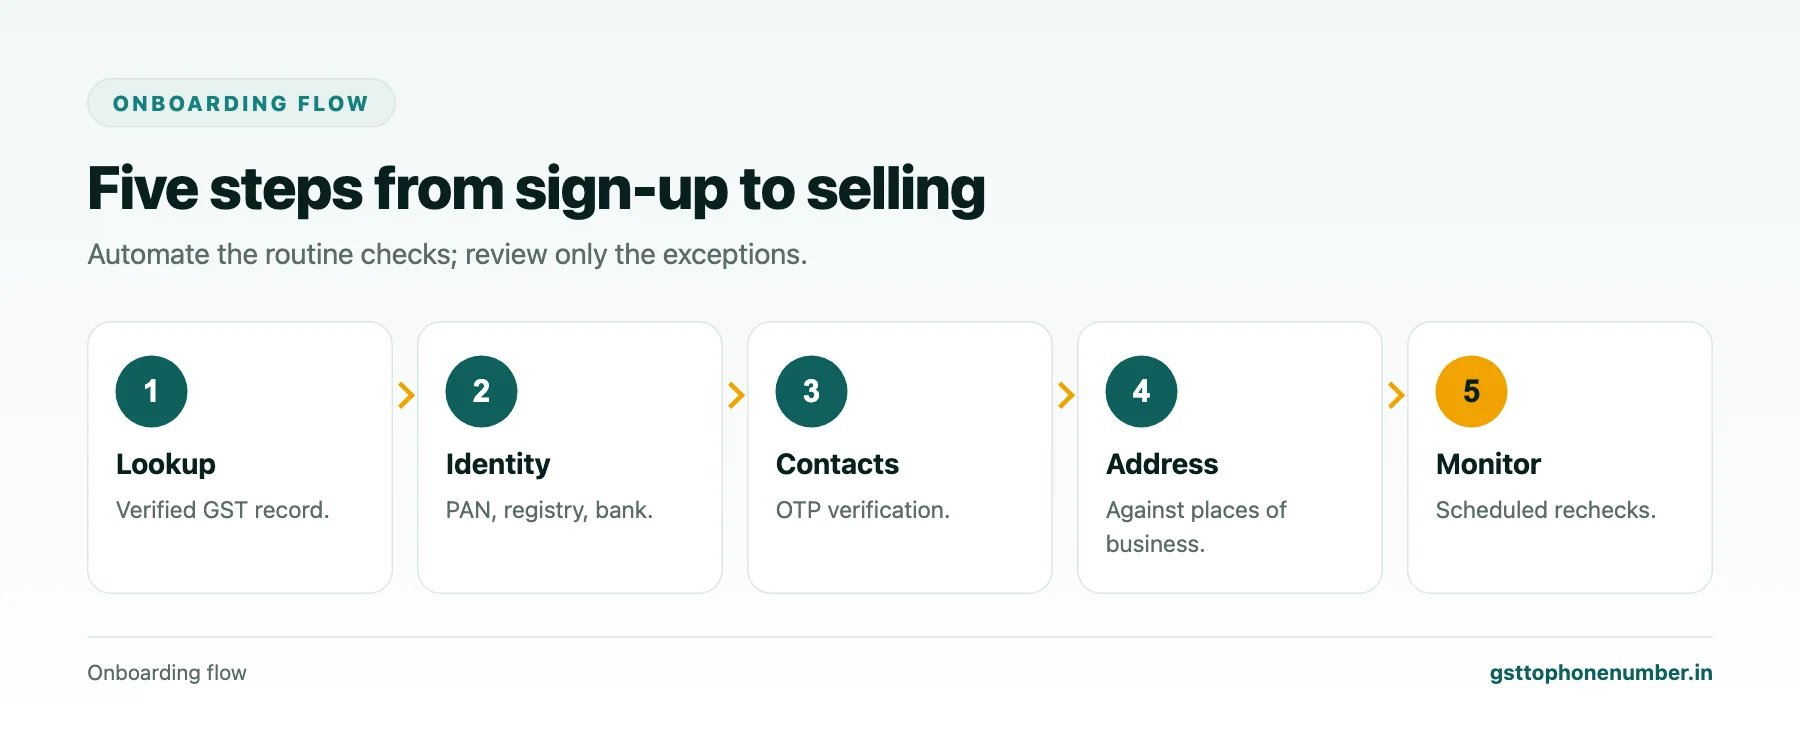
Task: Select the step 4 number circle
Action: point(1141,391)
